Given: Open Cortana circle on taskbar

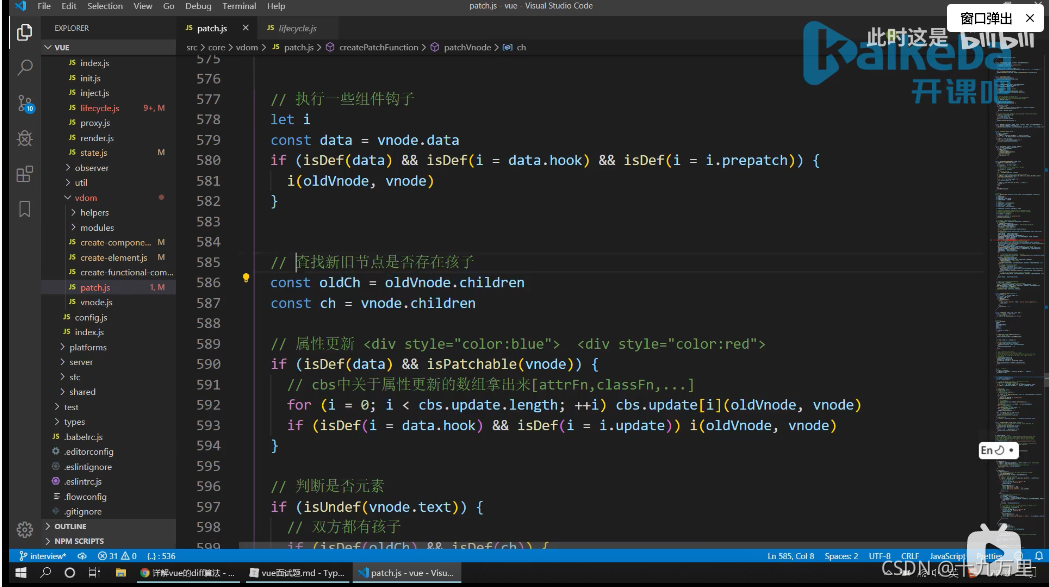Looking at the screenshot, I should point(70,573).
